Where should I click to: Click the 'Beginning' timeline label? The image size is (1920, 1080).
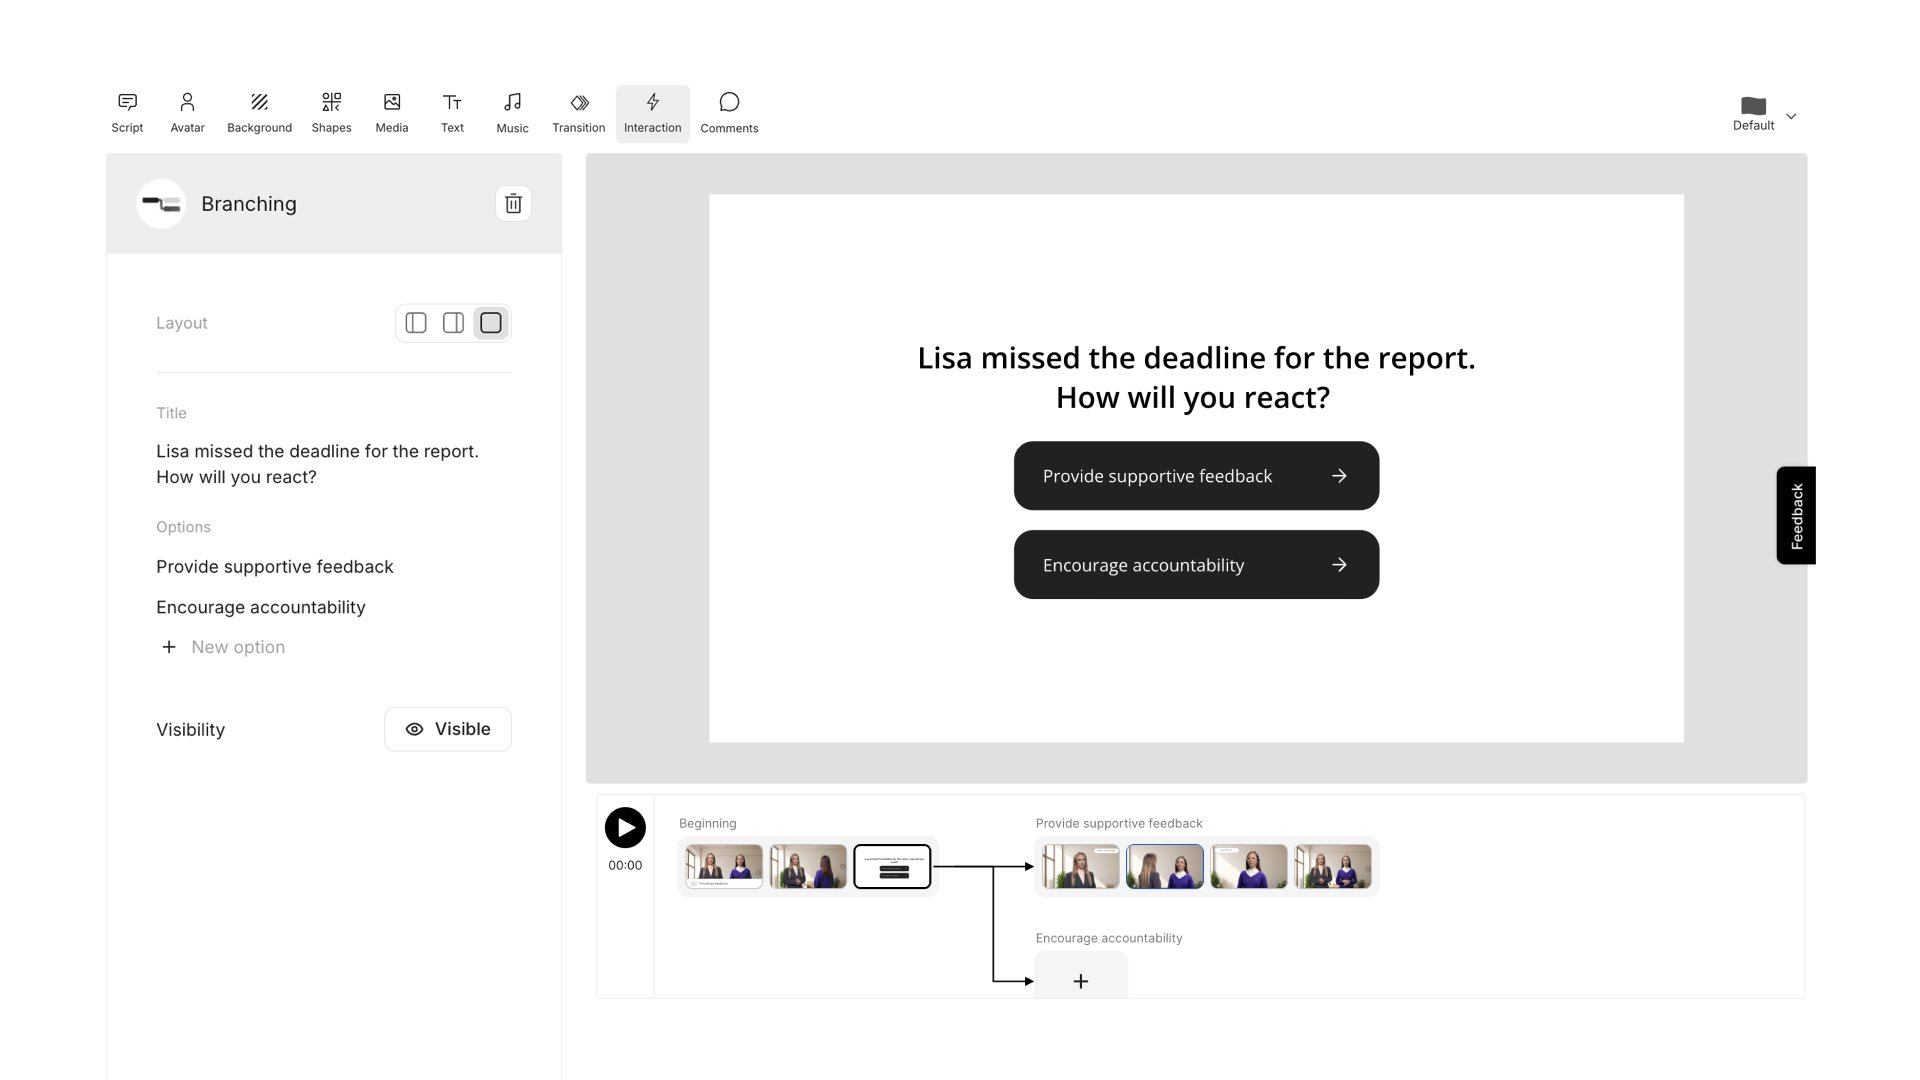pos(708,823)
